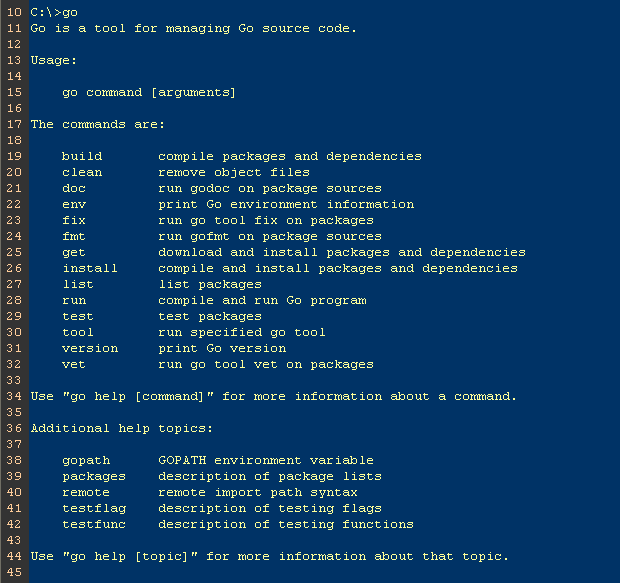Click line number 44 in the gutter

coord(13,556)
